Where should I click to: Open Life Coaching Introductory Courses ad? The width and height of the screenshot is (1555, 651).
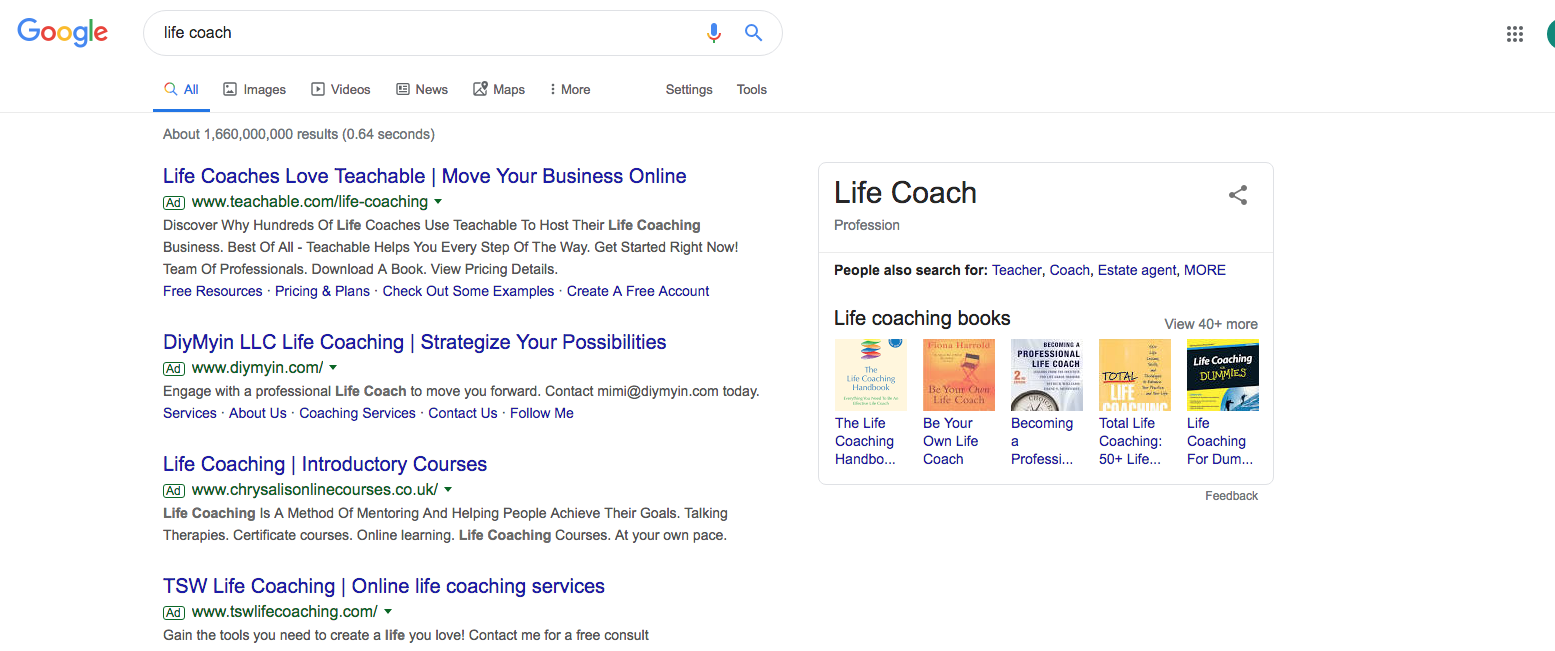tap(325, 464)
